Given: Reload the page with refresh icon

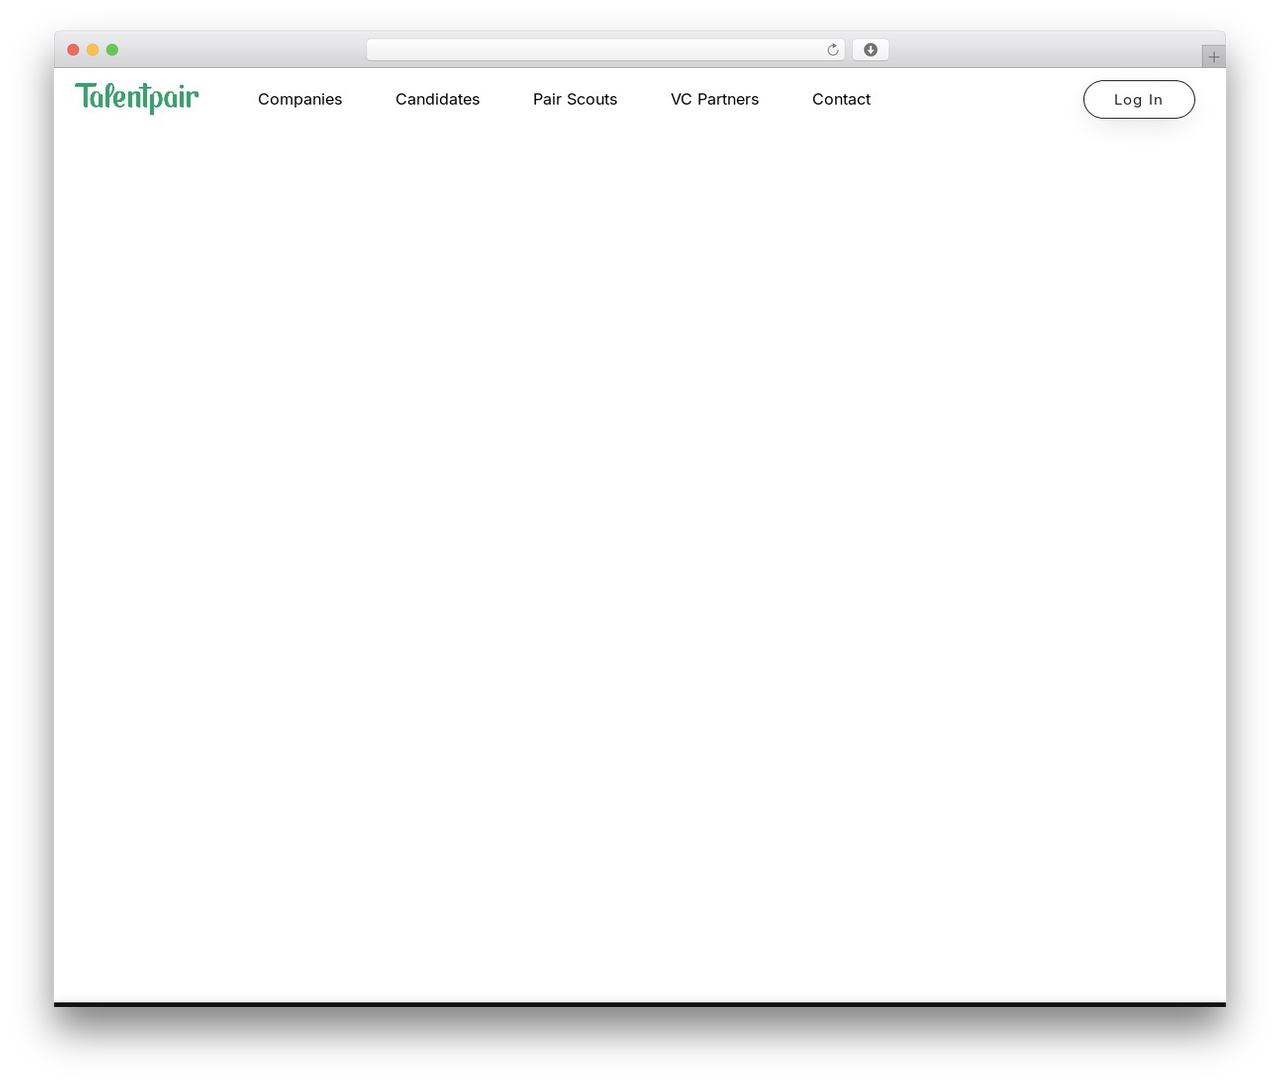Looking at the screenshot, I should (833, 50).
